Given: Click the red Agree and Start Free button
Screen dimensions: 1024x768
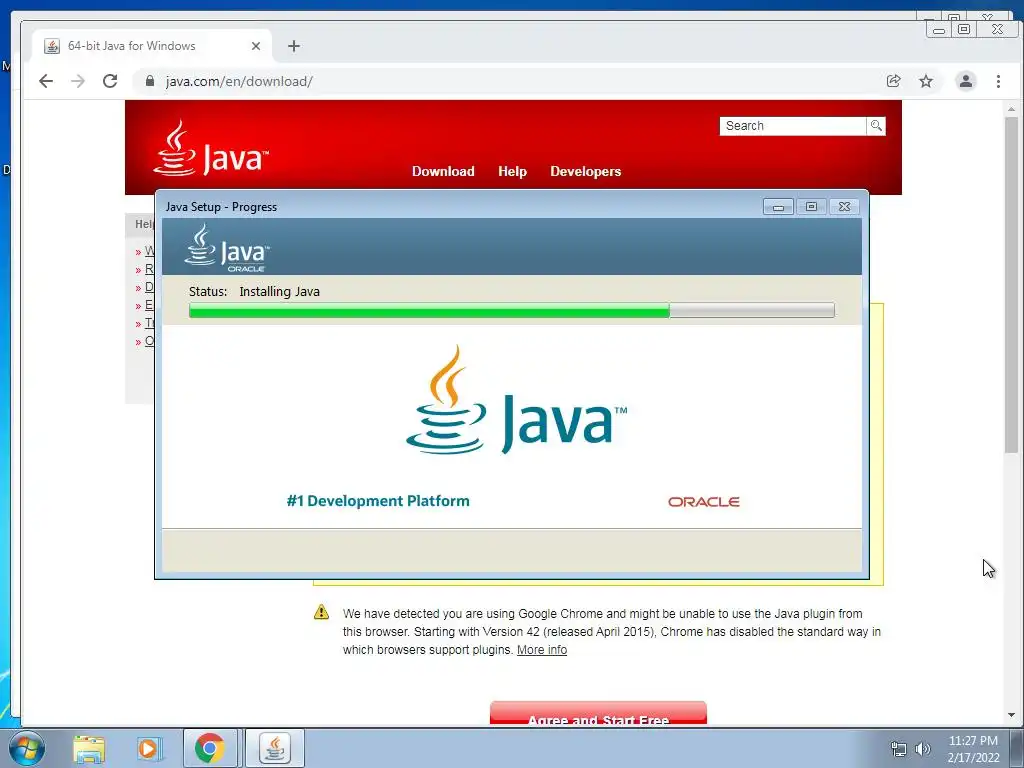Looking at the screenshot, I should pyautogui.click(x=598, y=713).
